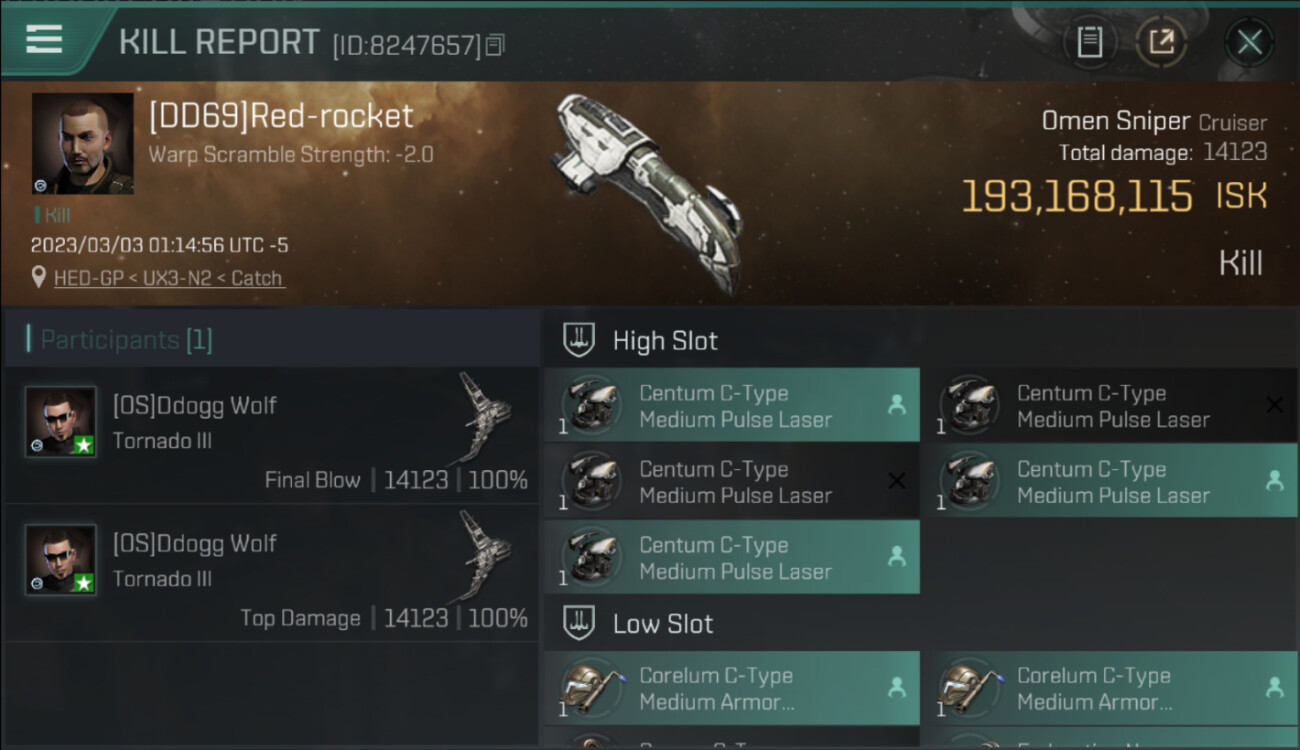The width and height of the screenshot is (1300, 750).
Task: Share the kill report externally
Action: (1160, 42)
